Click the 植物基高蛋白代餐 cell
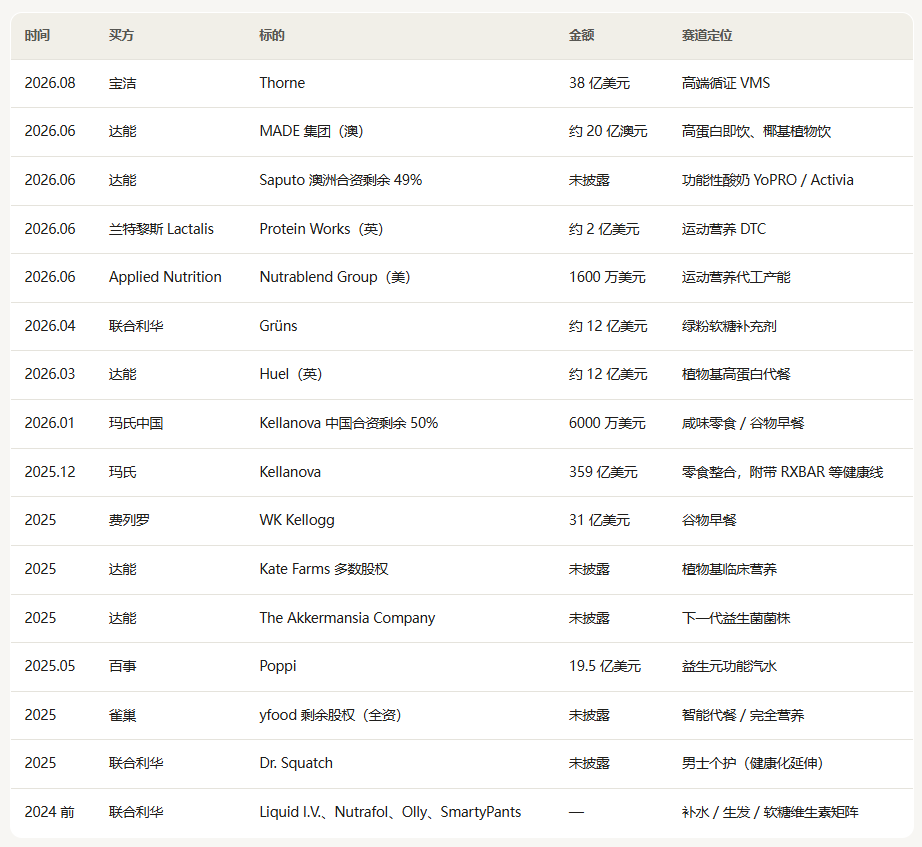The width and height of the screenshot is (922, 847). [736, 374]
